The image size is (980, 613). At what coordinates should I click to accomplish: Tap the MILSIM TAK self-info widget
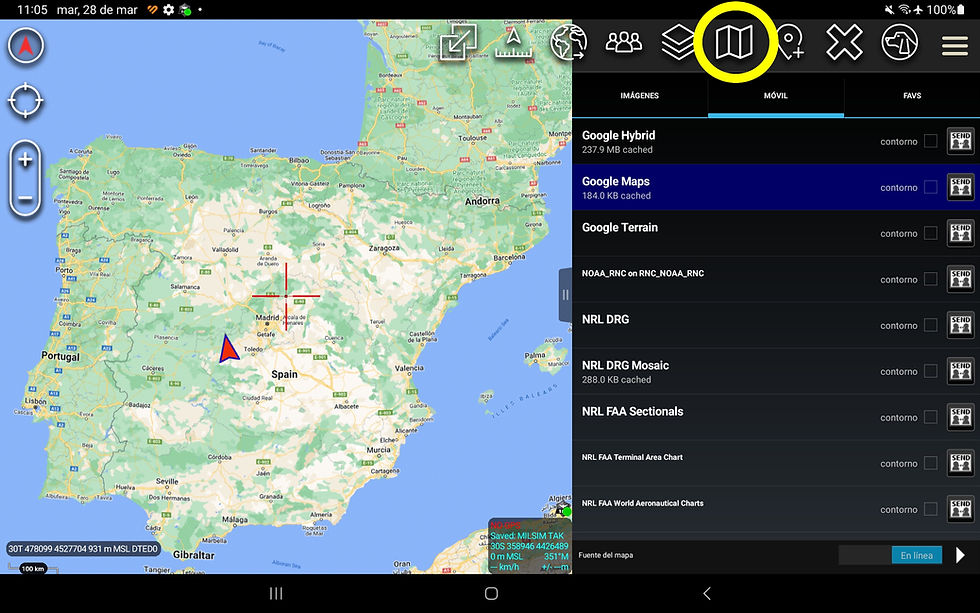coord(529,546)
